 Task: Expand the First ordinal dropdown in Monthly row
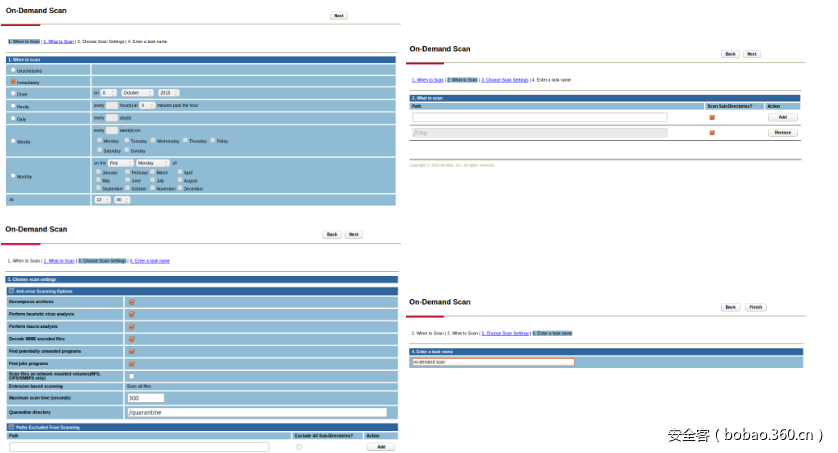coord(120,162)
